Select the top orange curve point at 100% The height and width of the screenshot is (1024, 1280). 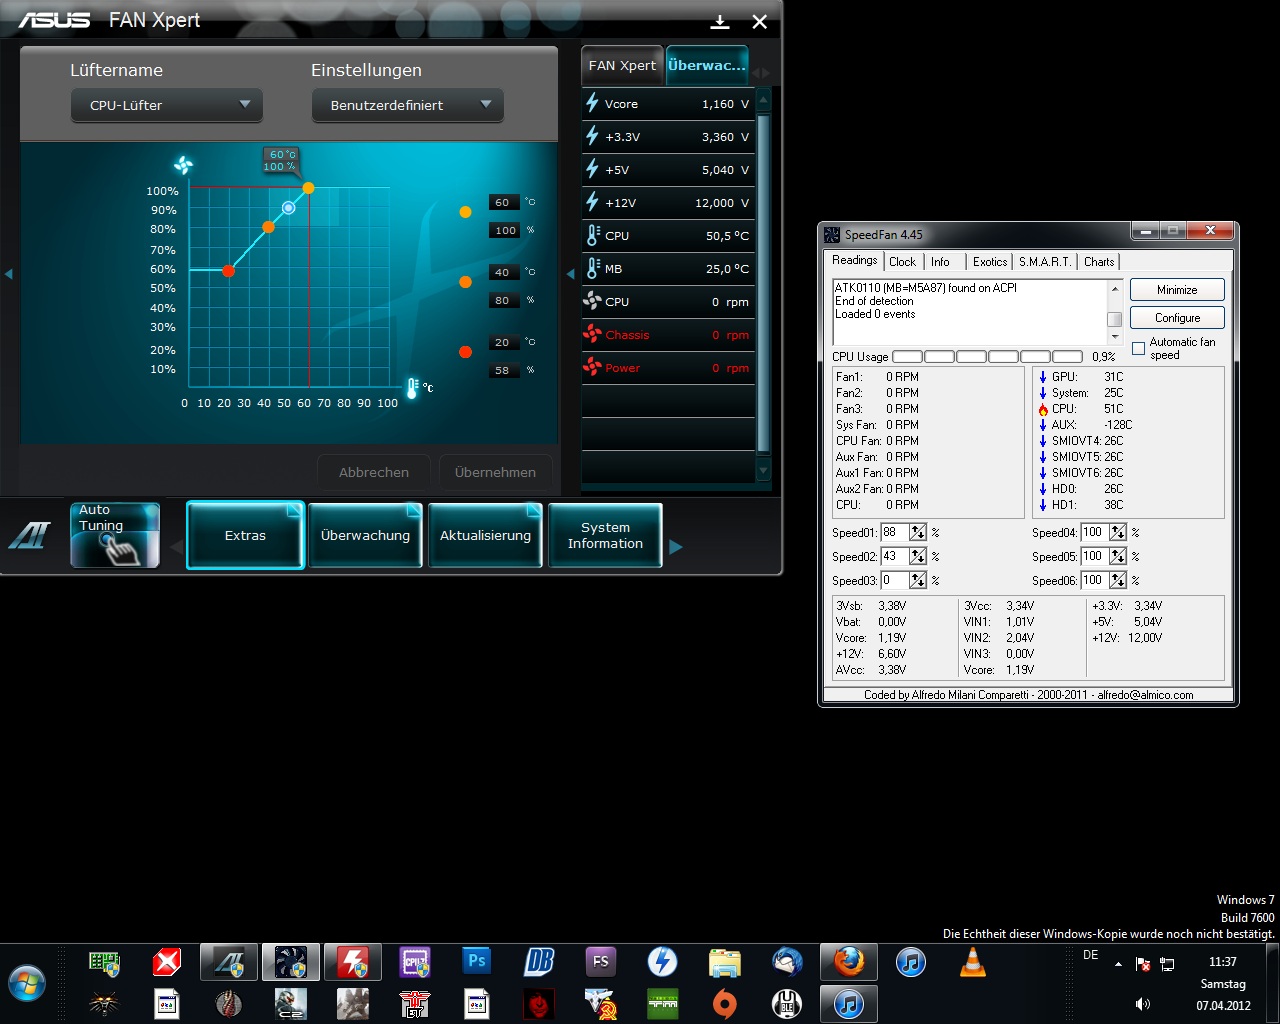click(x=308, y=188)
